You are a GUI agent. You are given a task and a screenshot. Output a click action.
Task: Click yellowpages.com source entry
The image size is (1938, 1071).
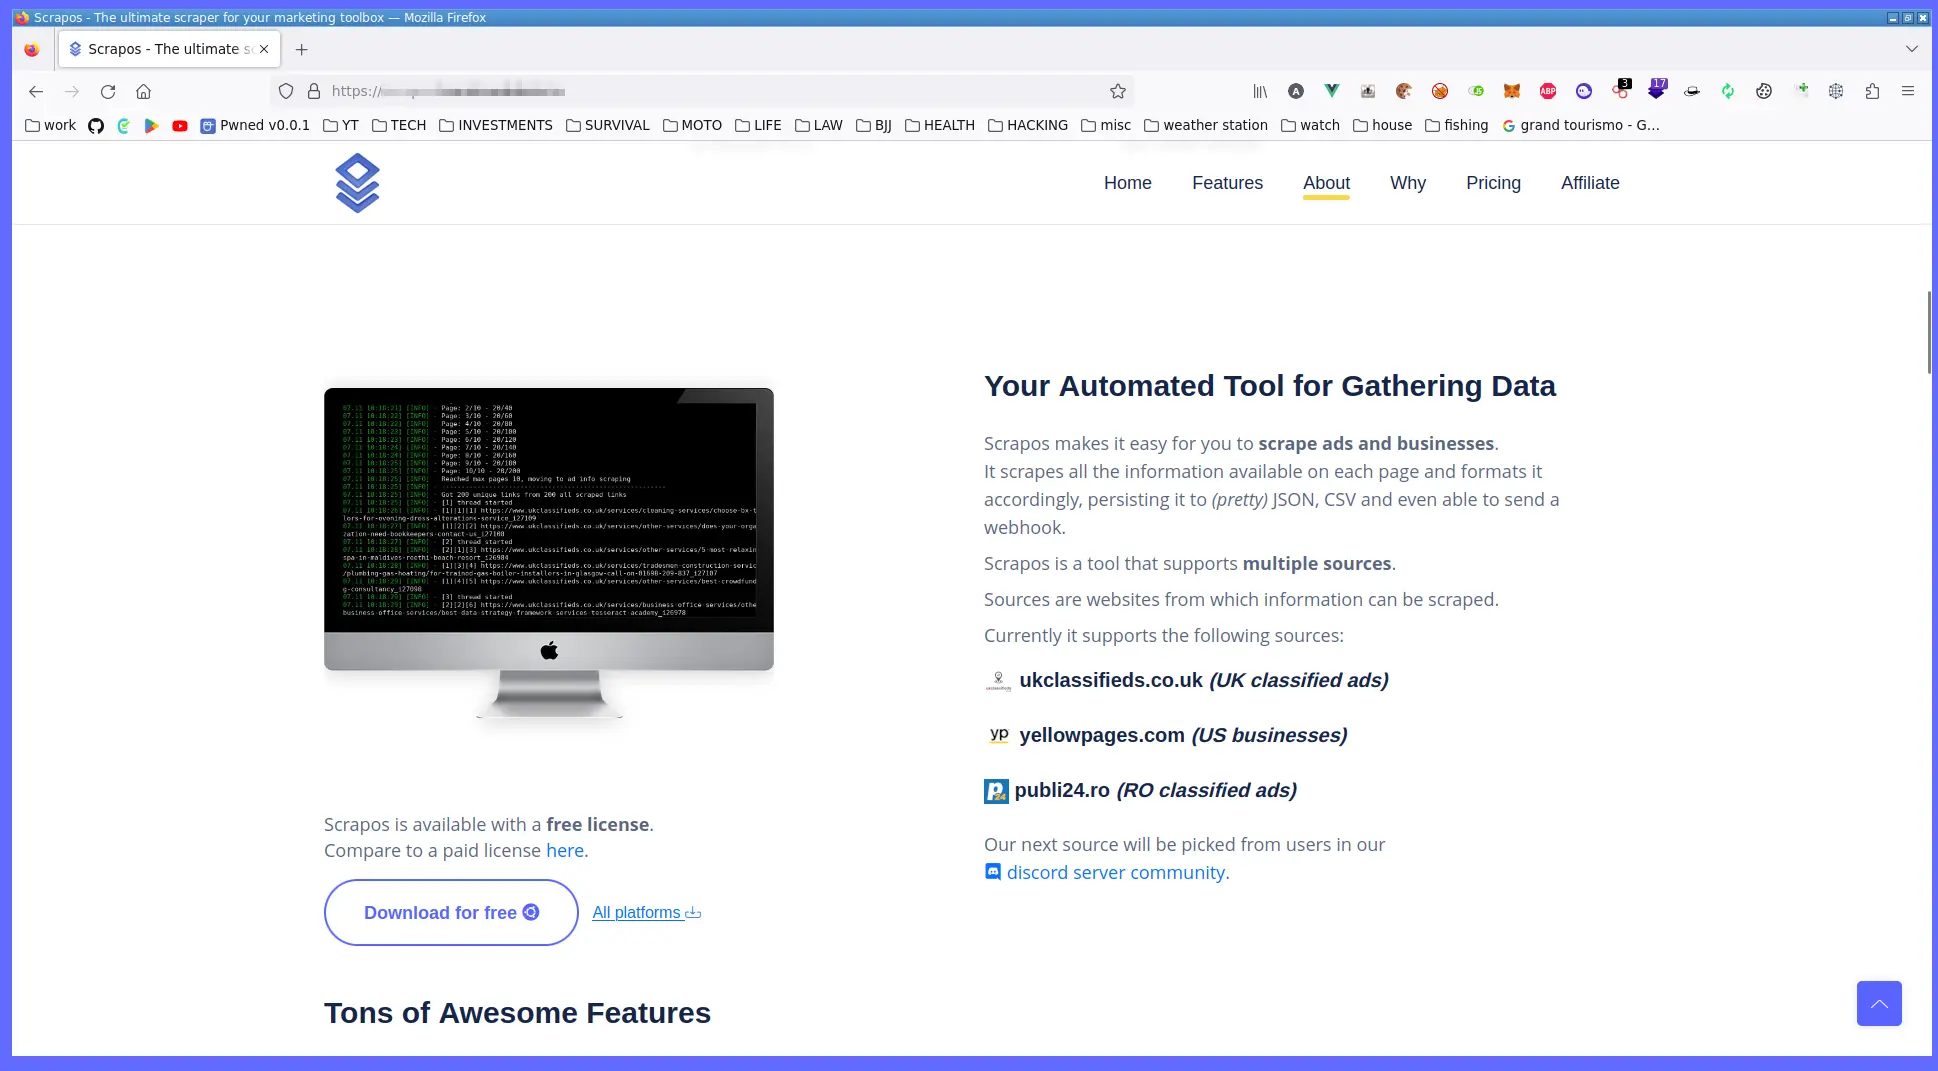coord(1166,735)
